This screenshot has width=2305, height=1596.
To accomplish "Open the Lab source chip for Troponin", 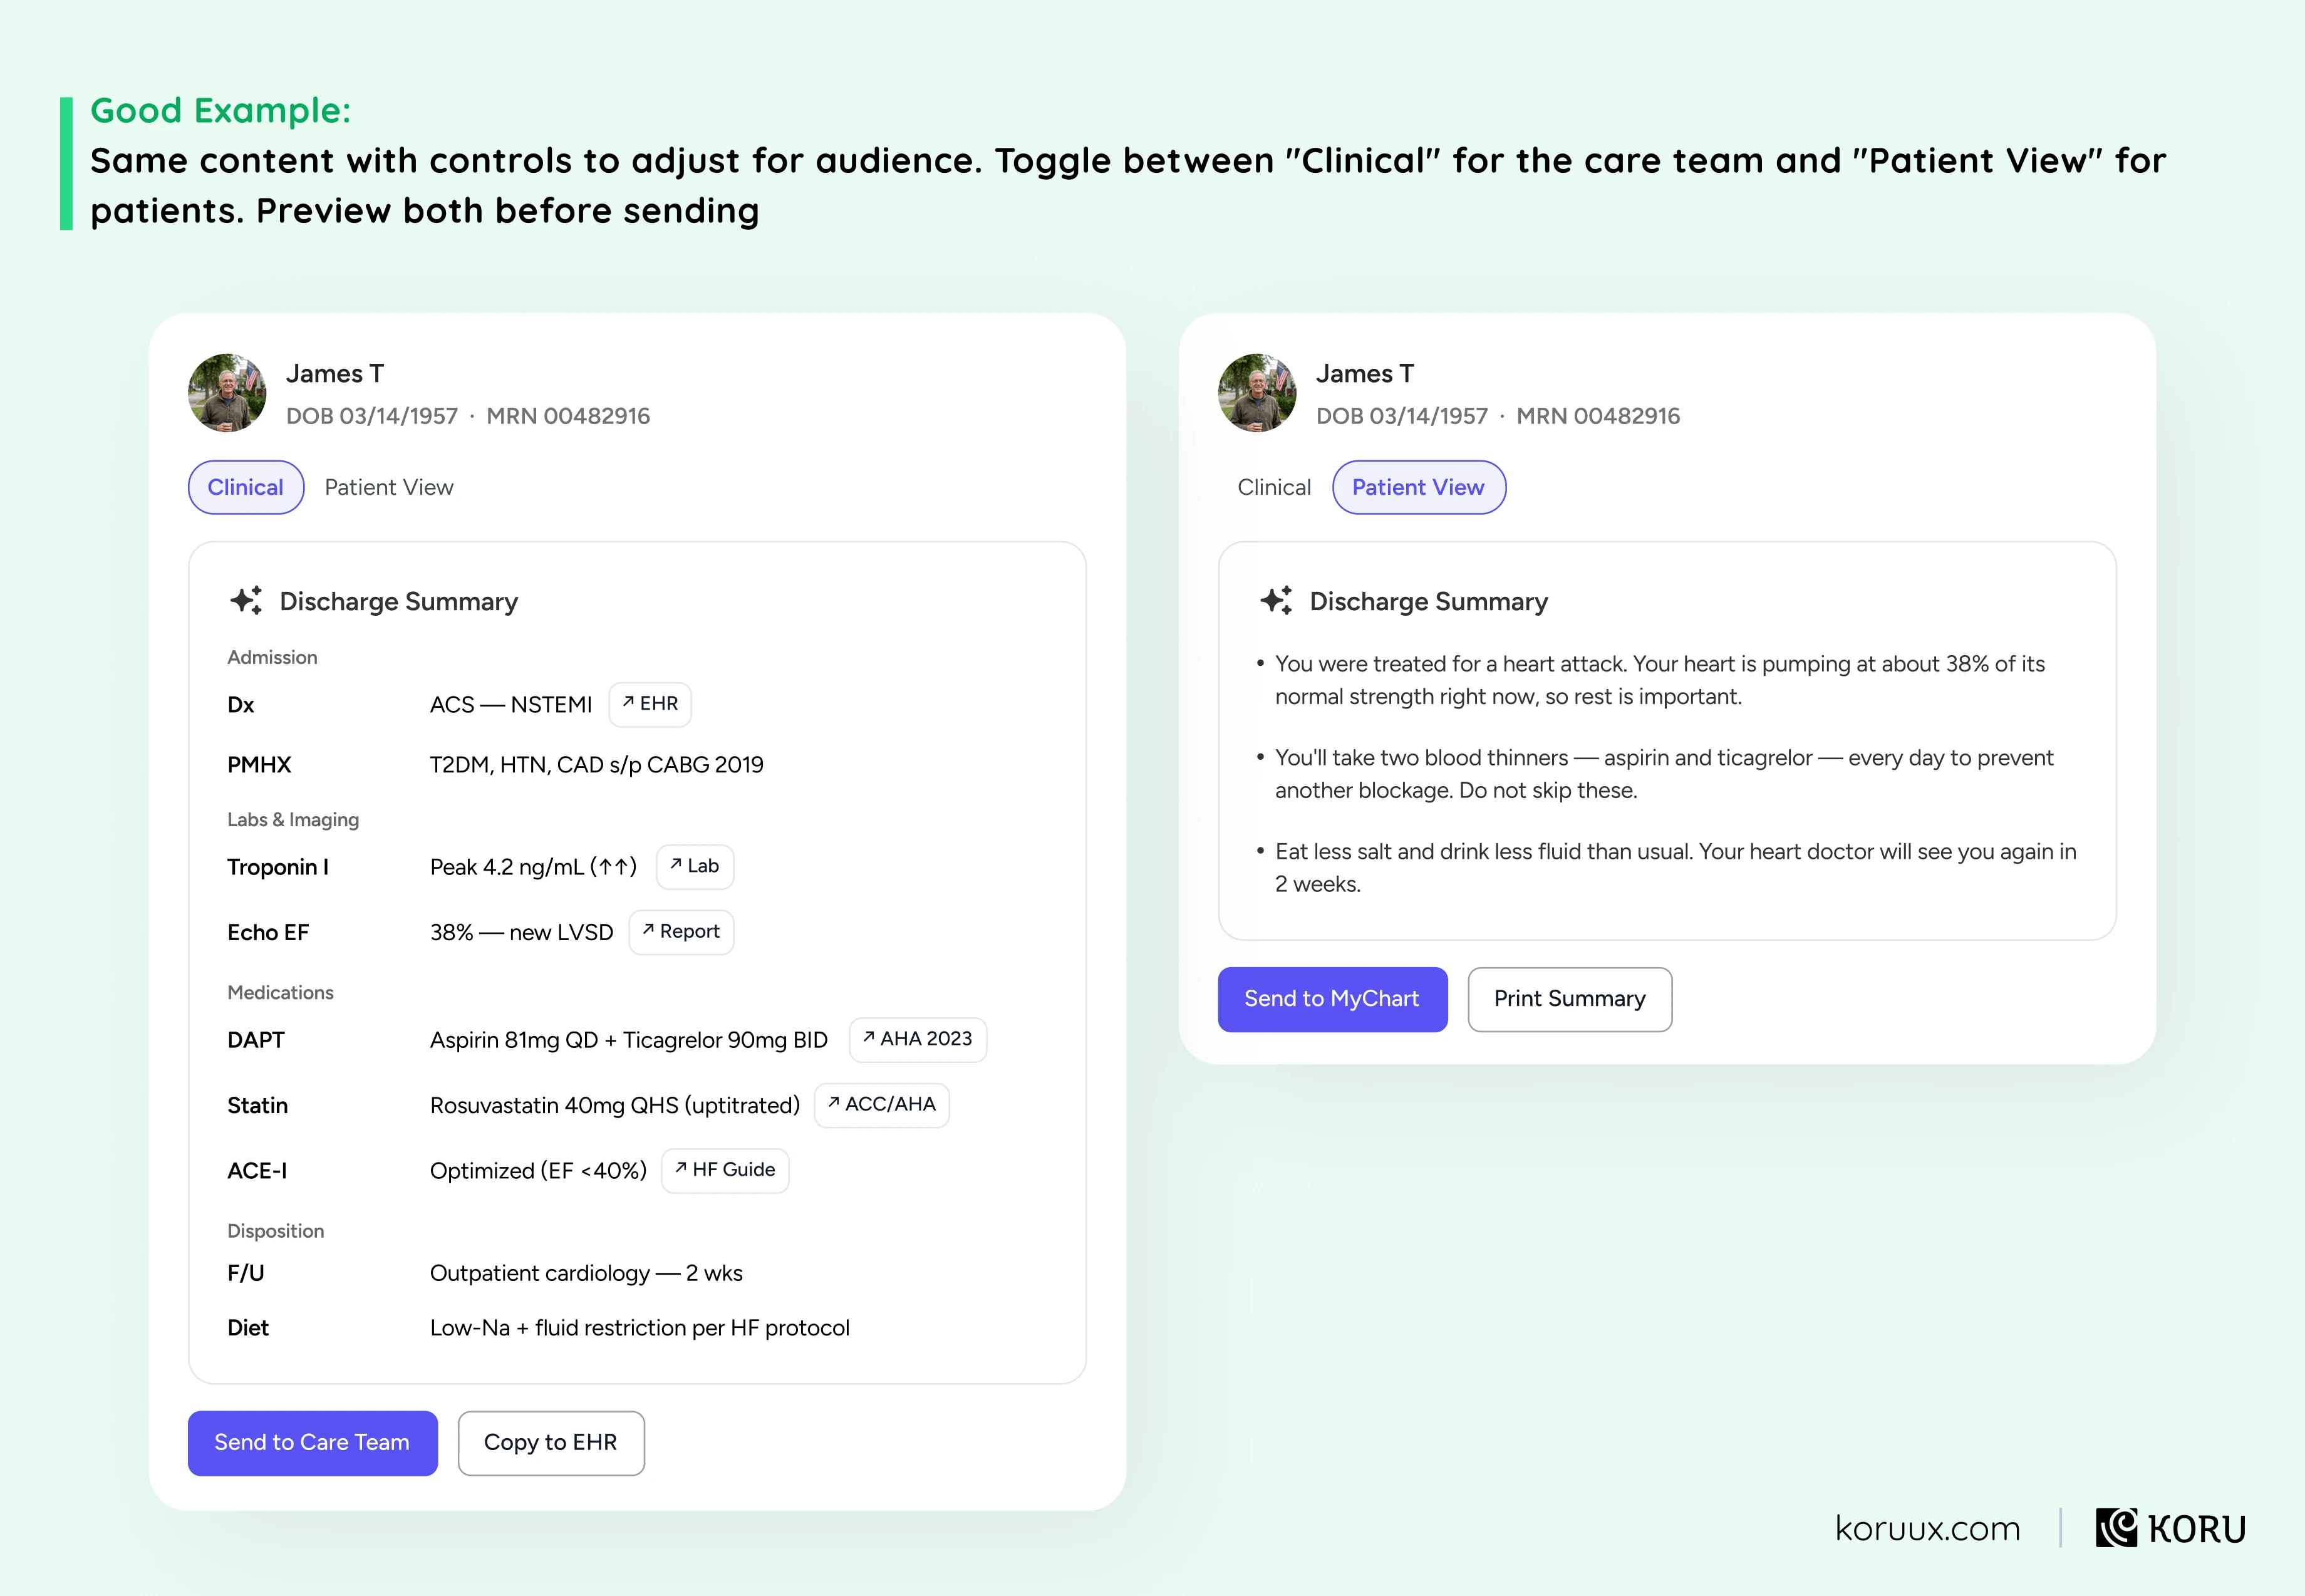I will [x=695, y=866].
